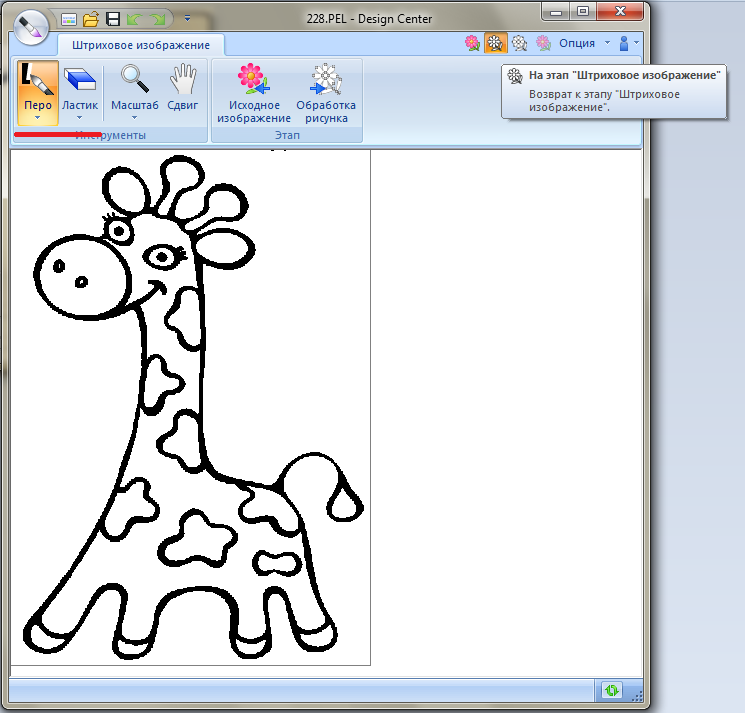Open the quick access toolbar customize arrow
Viewport: 745px width, 713px height.
[x=187, y=18]
